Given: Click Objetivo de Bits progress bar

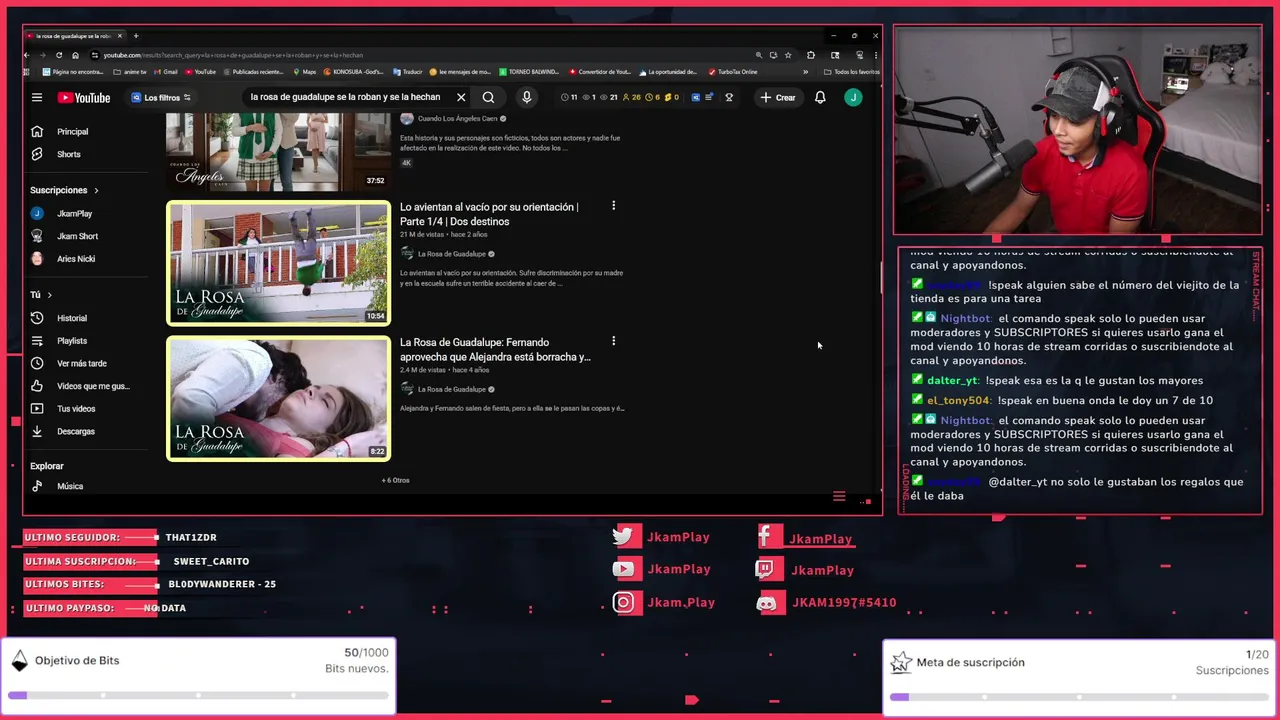Looking at the screenshot, I should coord(198,695).
